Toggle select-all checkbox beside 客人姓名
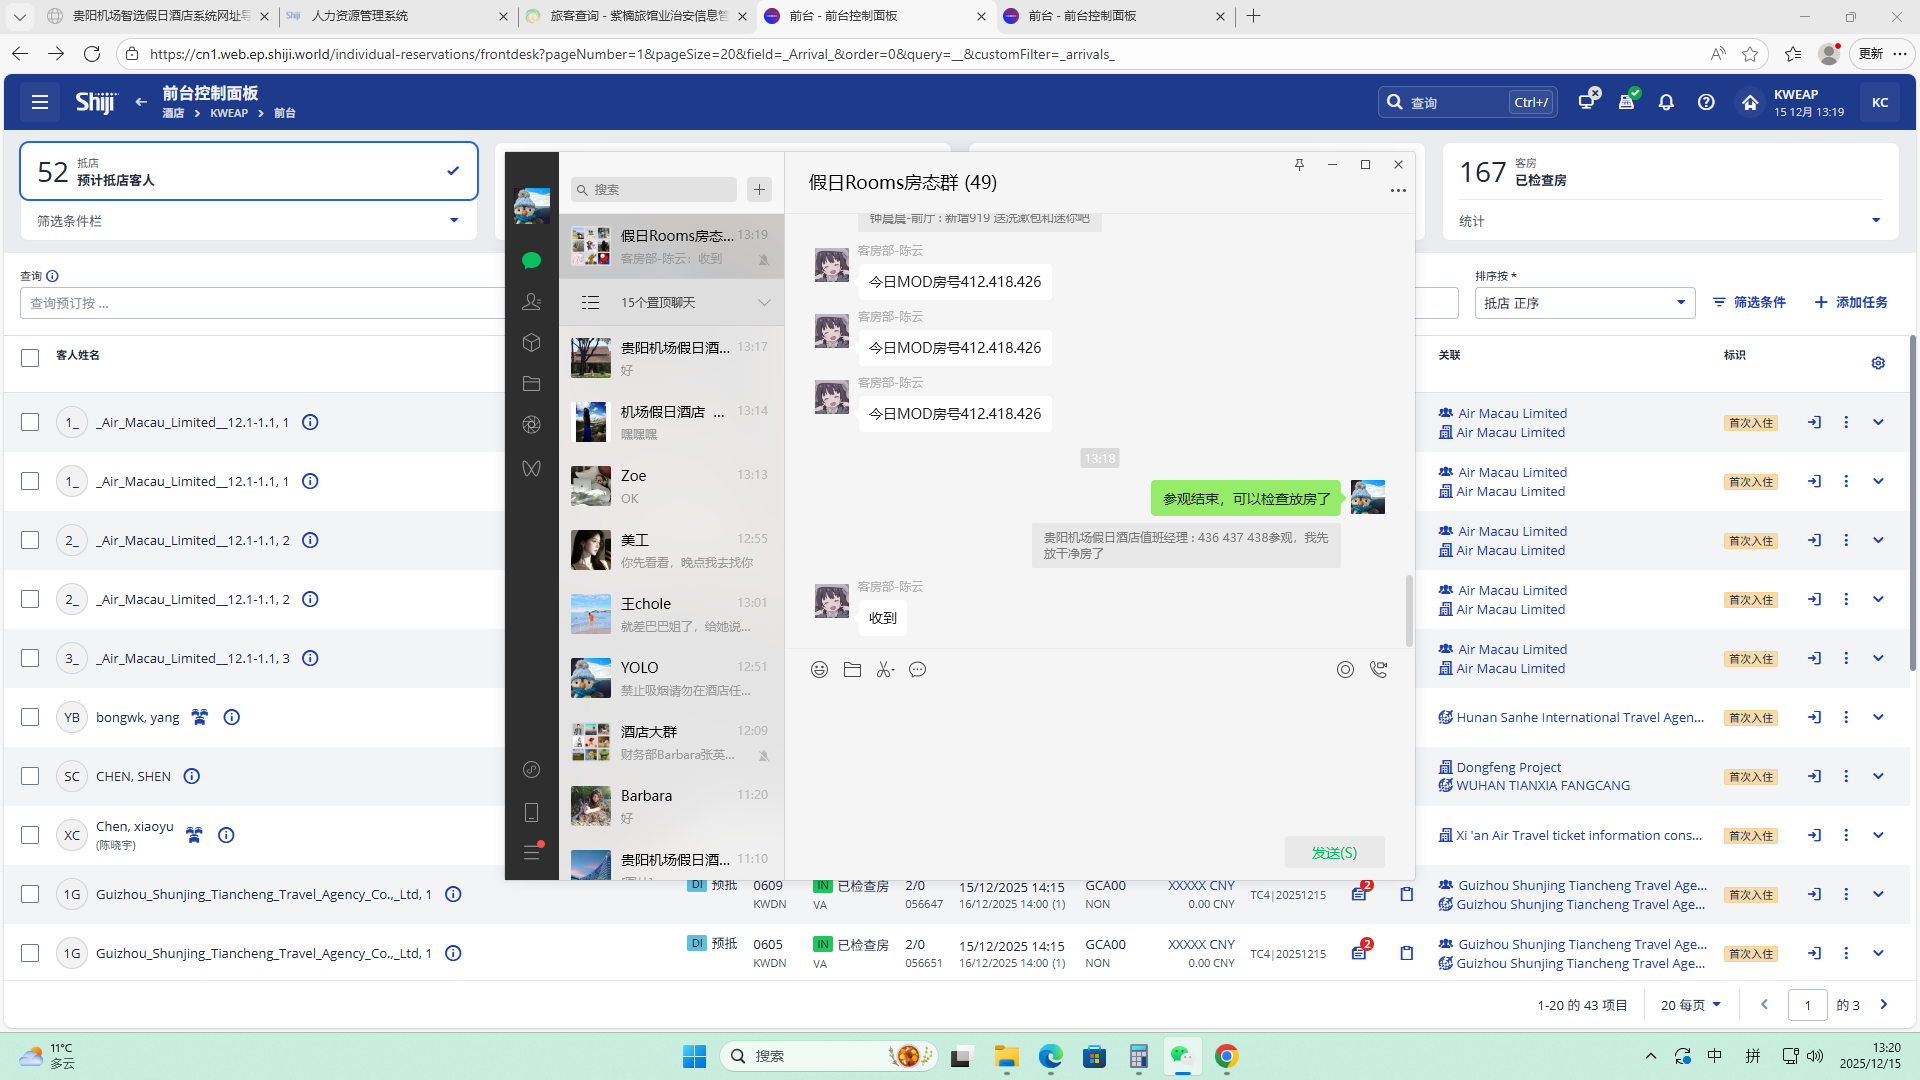Image resolution: width=1920 pixels, height=1080 pixels. (x=30, y=357)
